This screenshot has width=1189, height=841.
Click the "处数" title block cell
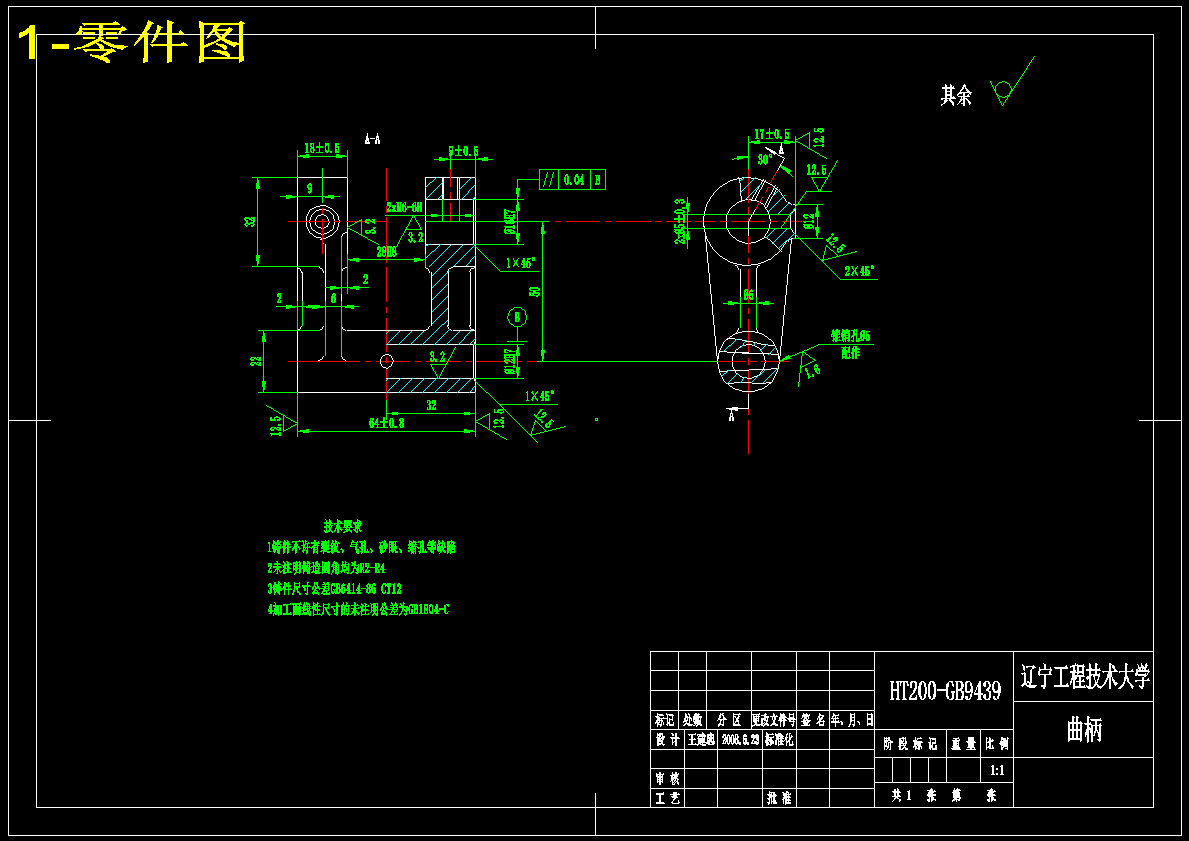(x=692, y=720)
